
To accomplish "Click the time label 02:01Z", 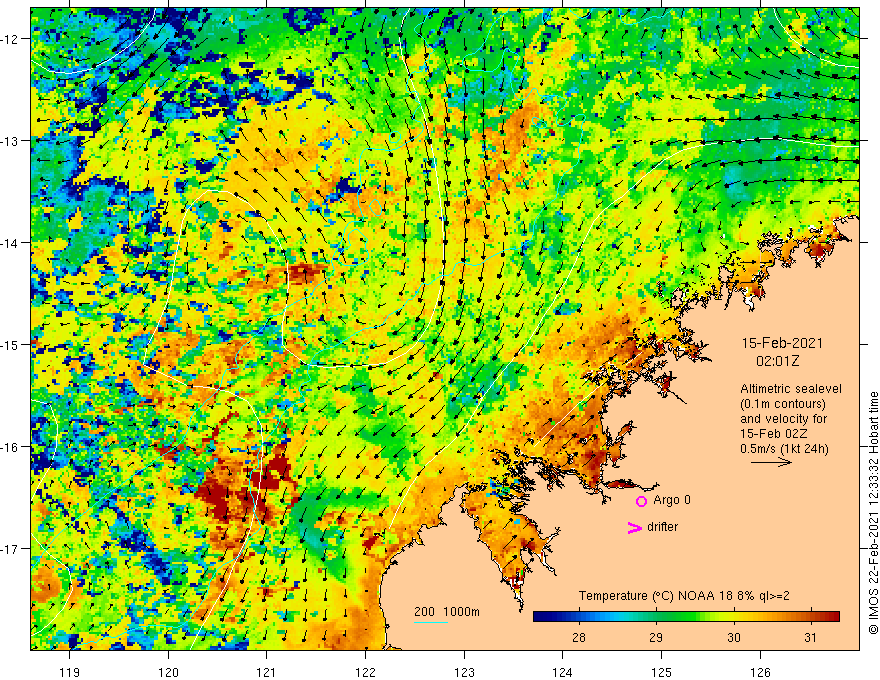I will click(x=777, y=361).
